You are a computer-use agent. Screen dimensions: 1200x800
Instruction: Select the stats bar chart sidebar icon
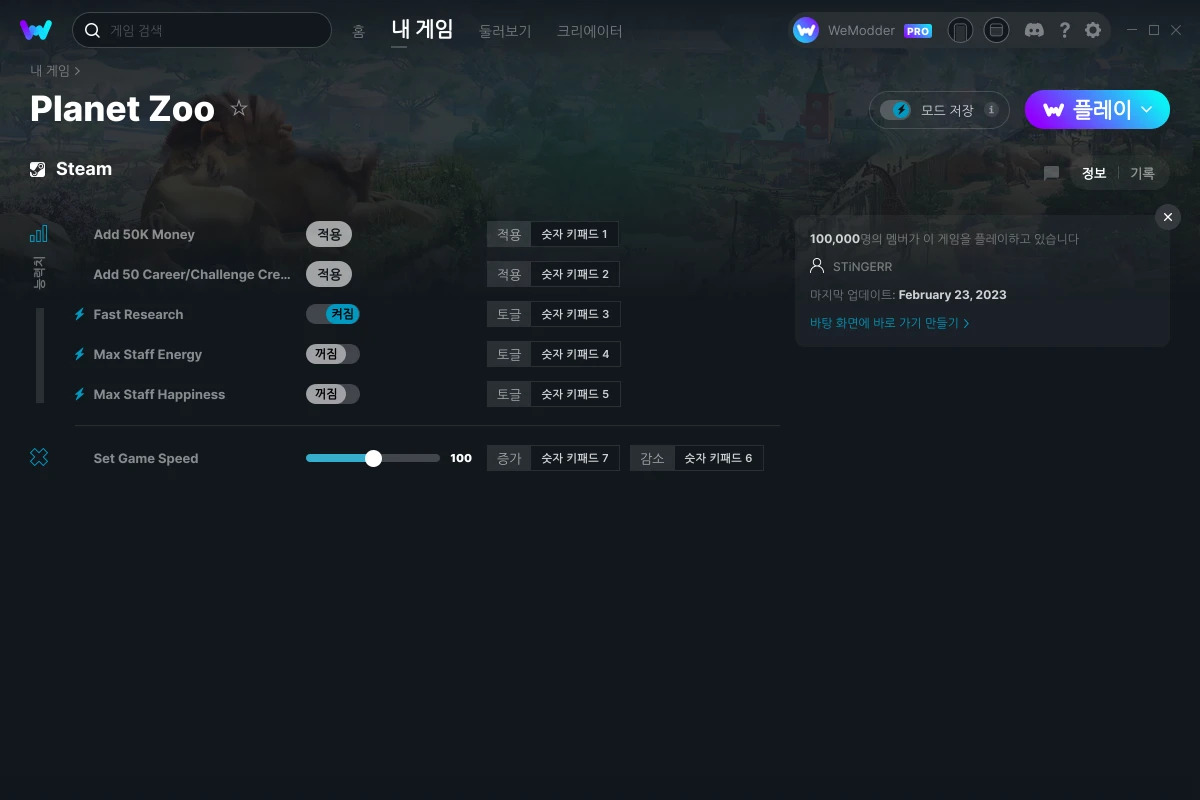[x=38, y=234]
